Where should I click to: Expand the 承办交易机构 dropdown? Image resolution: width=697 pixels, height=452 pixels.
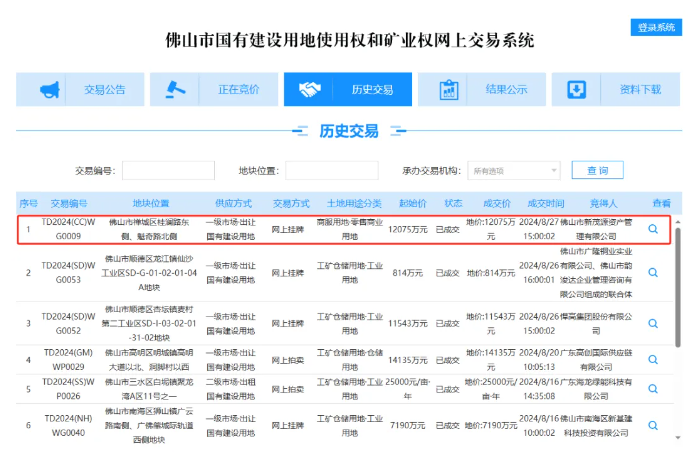(x=514, y=171)
